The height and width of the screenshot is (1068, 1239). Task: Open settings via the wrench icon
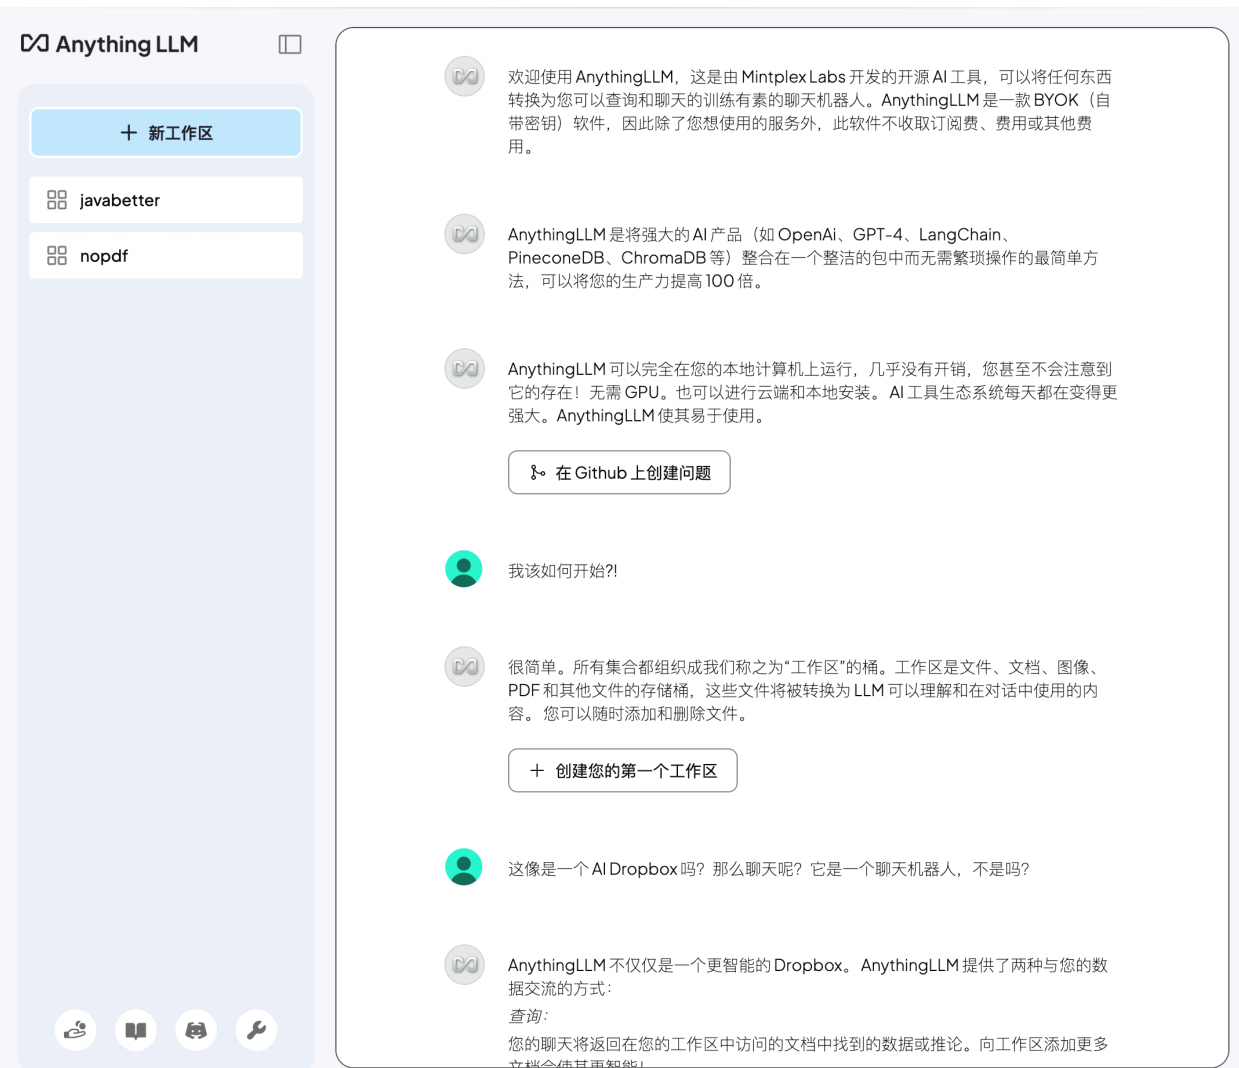[256, 1030]
